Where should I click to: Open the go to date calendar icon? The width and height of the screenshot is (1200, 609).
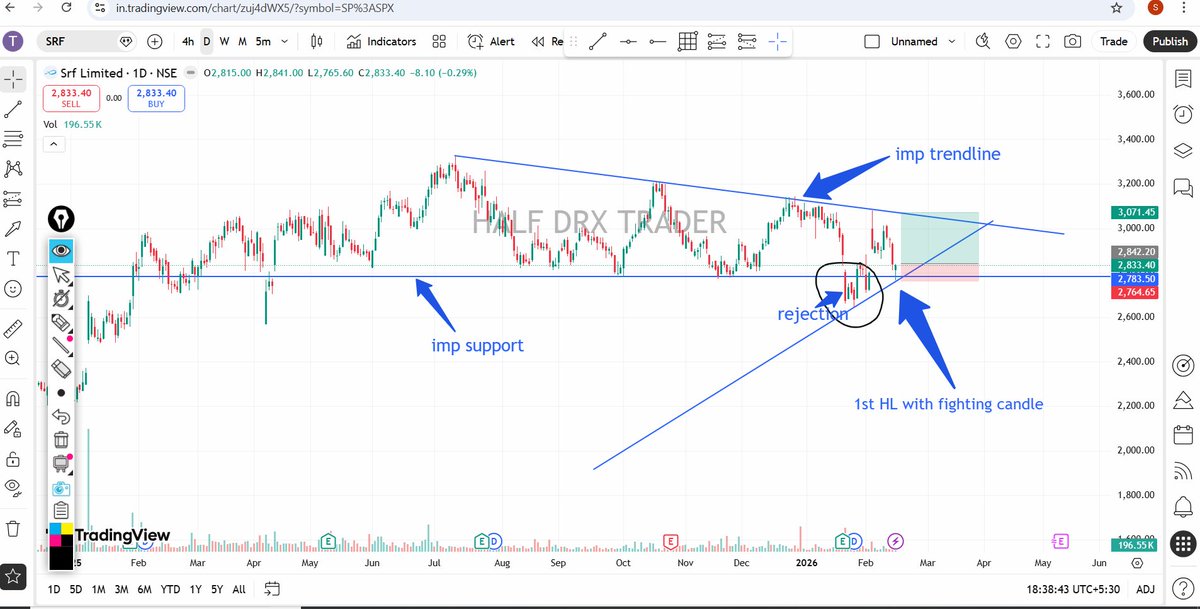[272, 589]
